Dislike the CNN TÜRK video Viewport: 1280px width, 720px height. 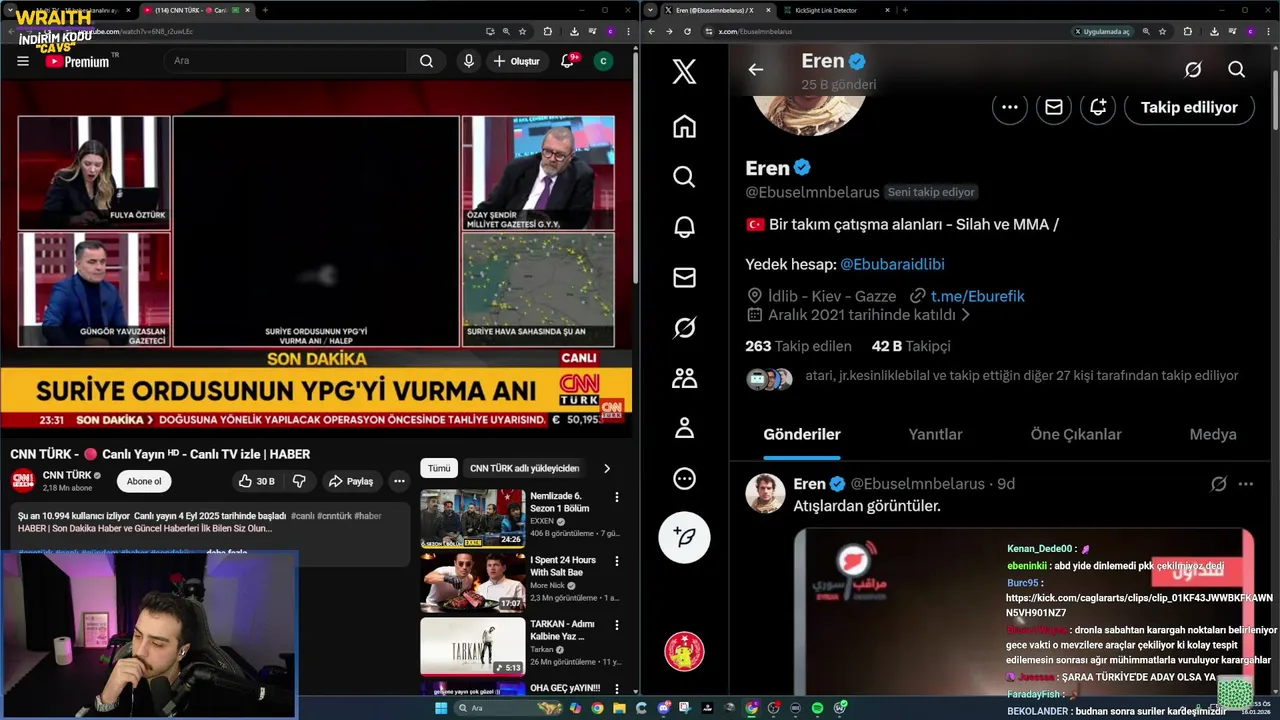[x=299, y=481]
